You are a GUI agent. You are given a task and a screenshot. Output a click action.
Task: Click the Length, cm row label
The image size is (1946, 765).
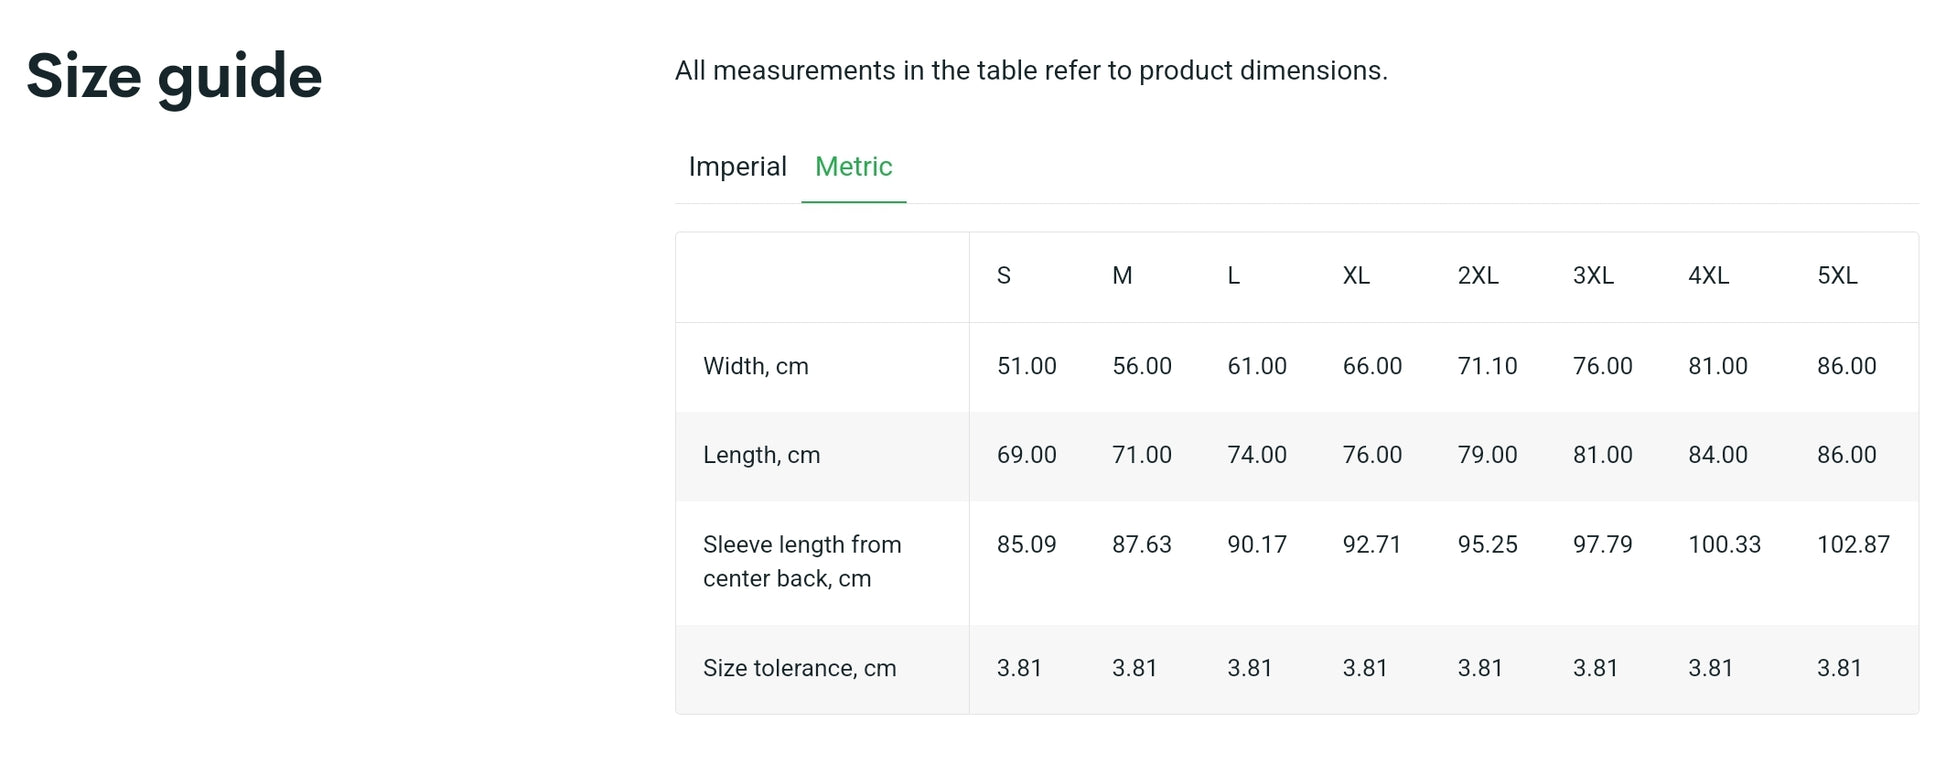tap(761, 456)
